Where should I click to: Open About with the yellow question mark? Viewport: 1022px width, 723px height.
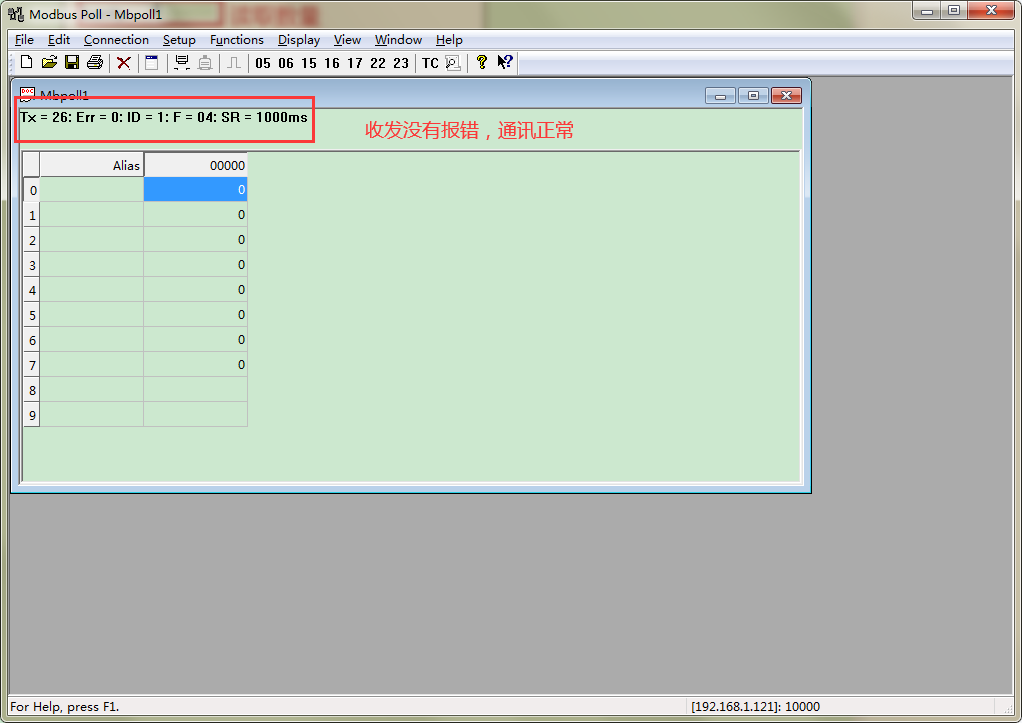click(x=481, y=62)
